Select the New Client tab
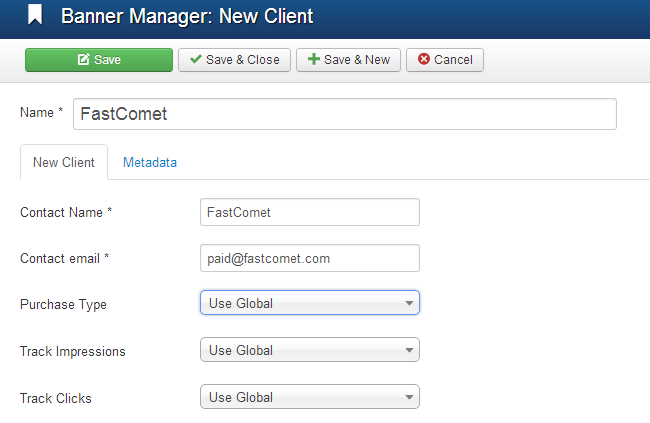 (x=64, y=163)
